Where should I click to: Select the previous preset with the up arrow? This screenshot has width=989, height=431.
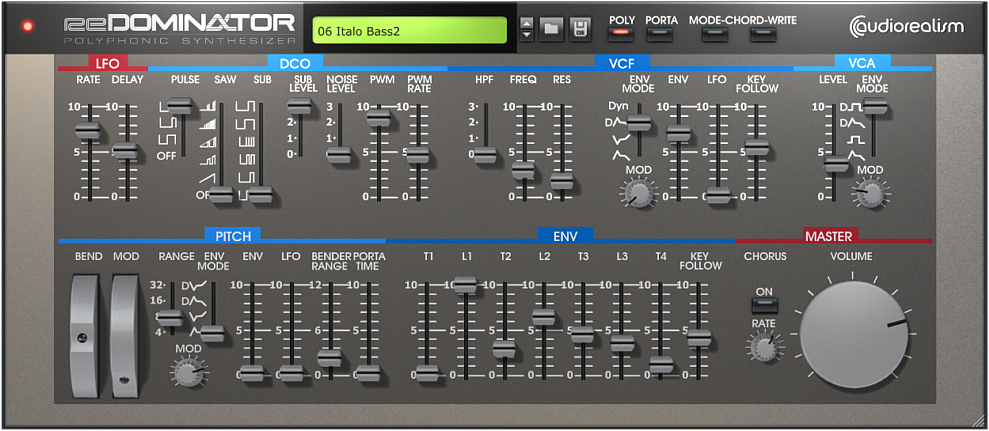click(527, 23)
